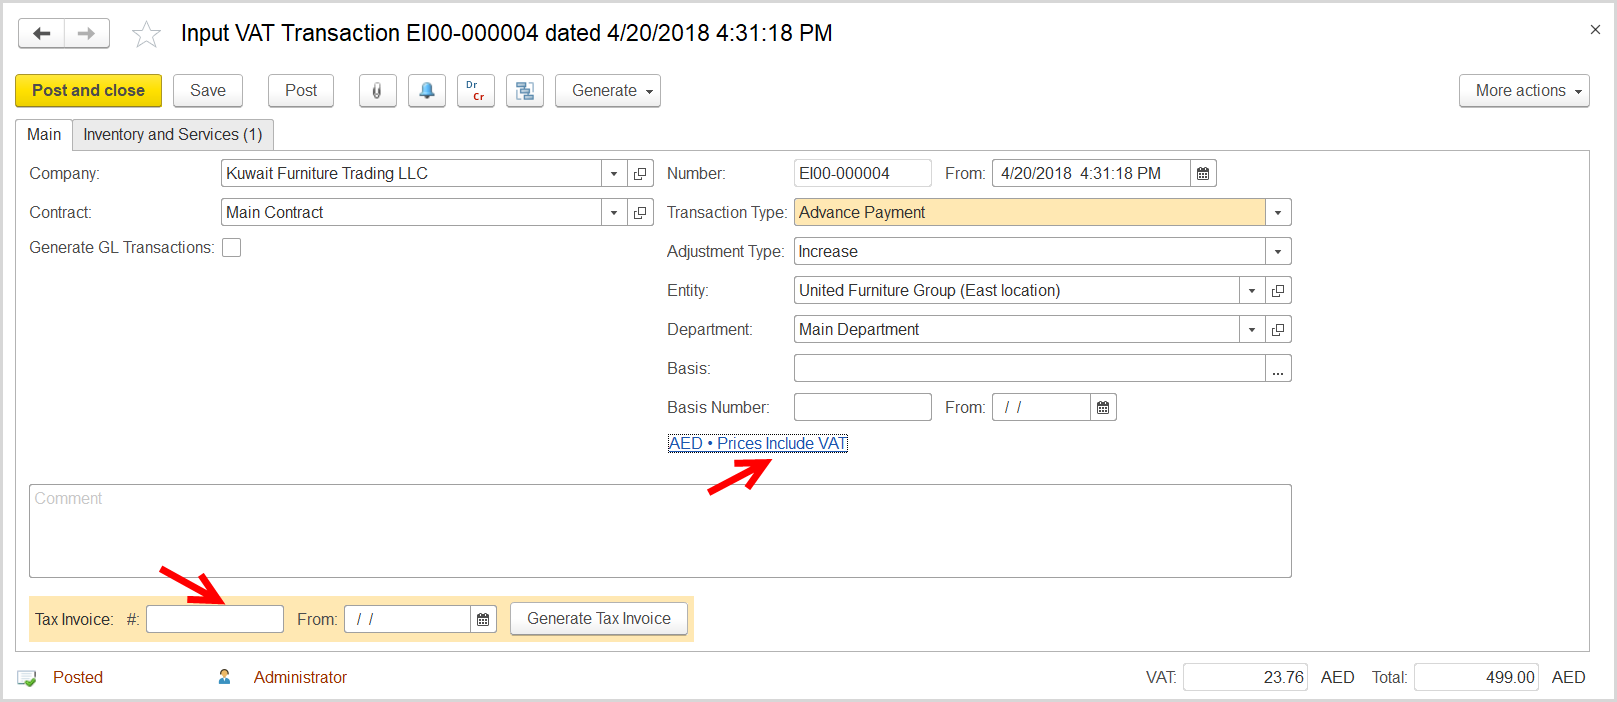Click into the Comment text area
This screenshot has width=1617, height=702.
point(660,531)
